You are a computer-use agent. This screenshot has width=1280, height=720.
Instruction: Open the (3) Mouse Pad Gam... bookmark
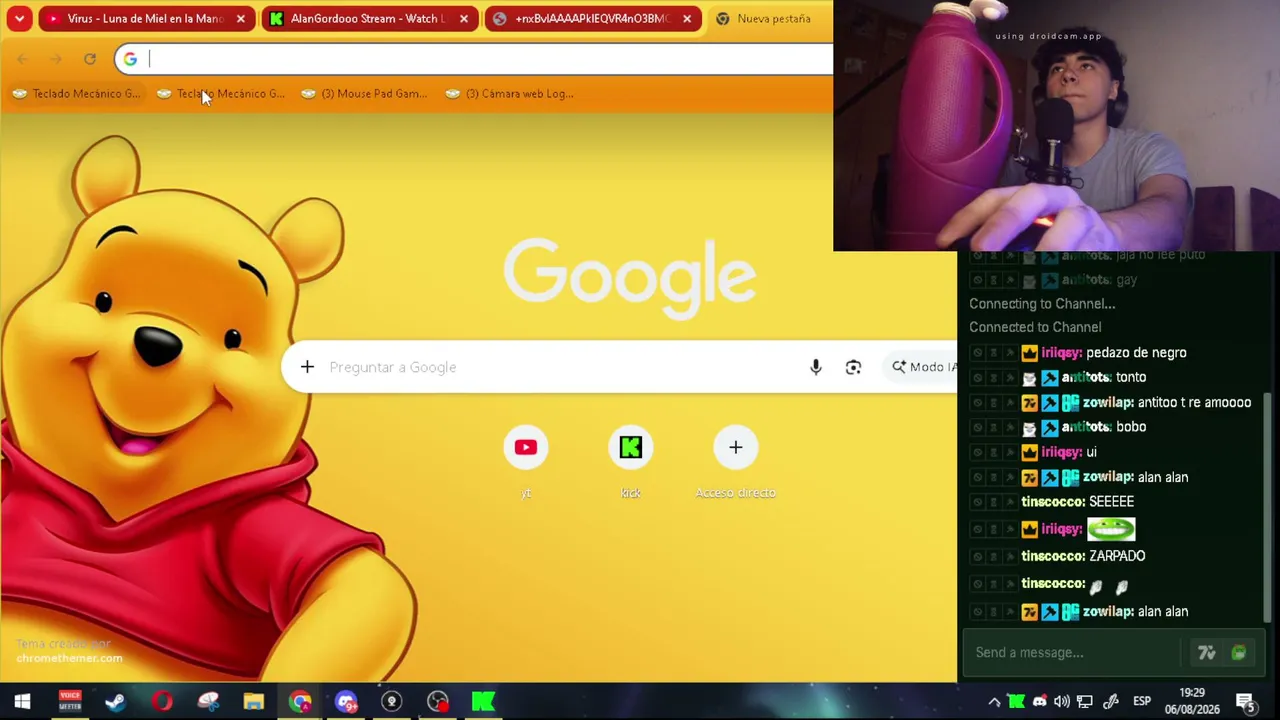tap(365, 93)
